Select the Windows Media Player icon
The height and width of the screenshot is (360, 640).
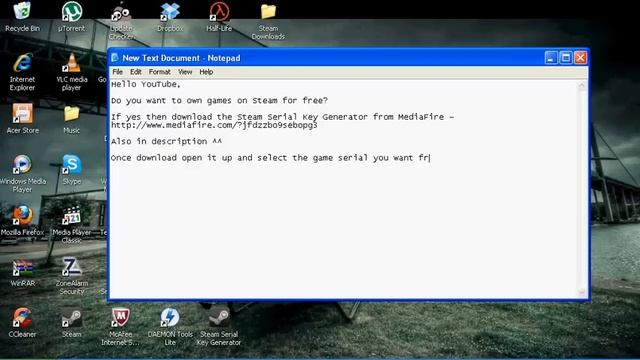click(22, 174)
